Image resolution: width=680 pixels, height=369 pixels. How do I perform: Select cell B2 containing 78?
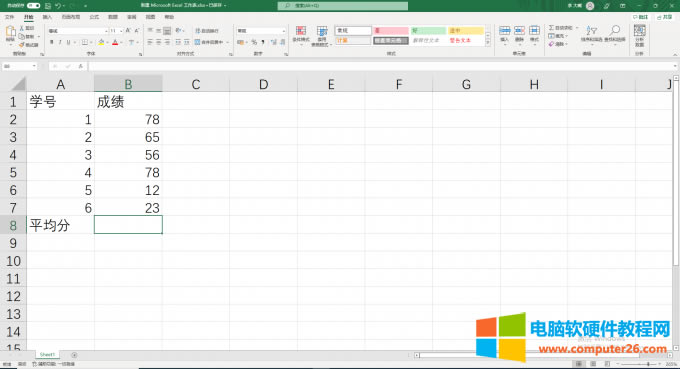click(x=128, y=119)
